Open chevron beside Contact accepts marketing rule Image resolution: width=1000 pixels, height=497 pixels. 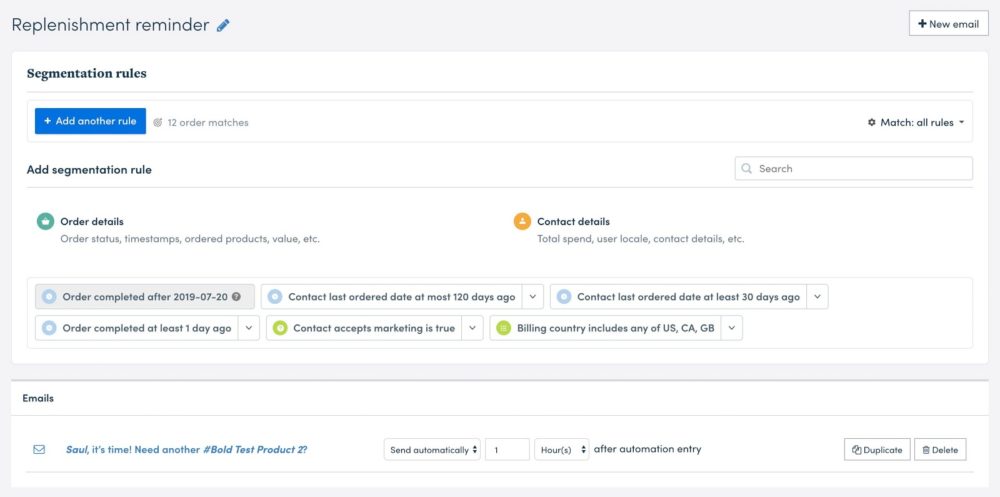click(472, 328)
